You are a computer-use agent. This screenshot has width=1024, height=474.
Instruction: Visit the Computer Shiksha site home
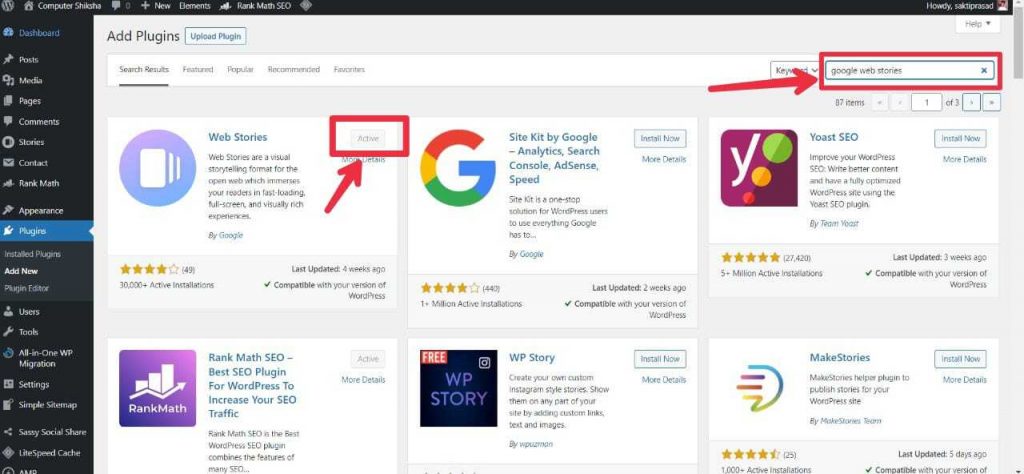63,6
